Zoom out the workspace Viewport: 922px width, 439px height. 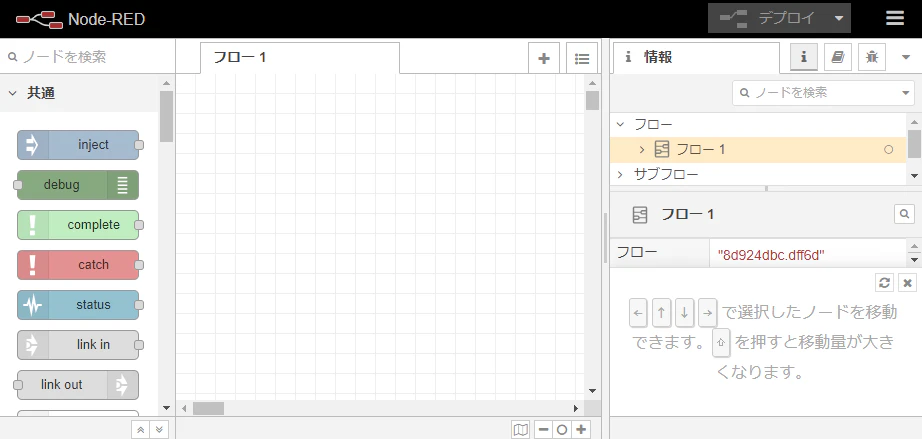tap(543, 430)
